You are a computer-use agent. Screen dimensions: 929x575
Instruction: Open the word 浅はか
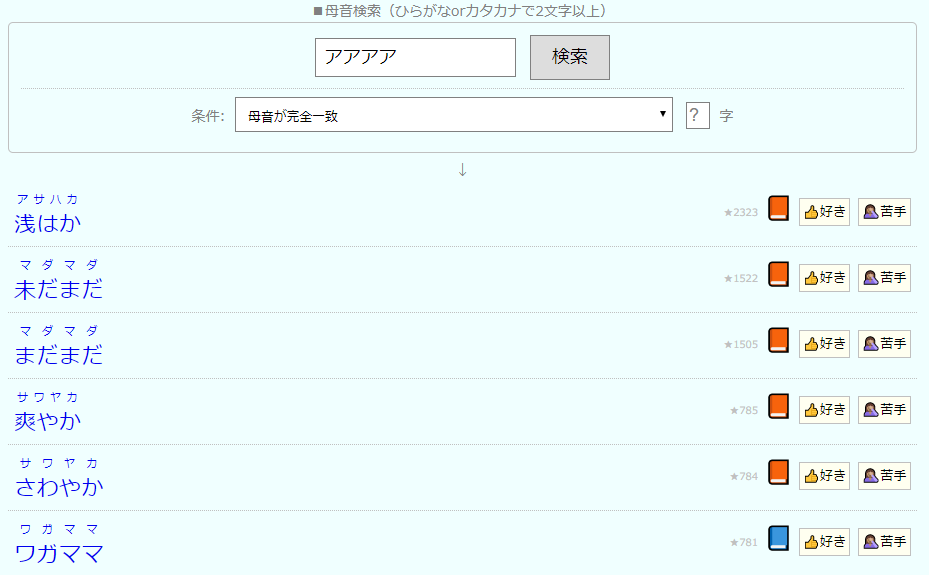pyautogui.click(x=47, y=224)
